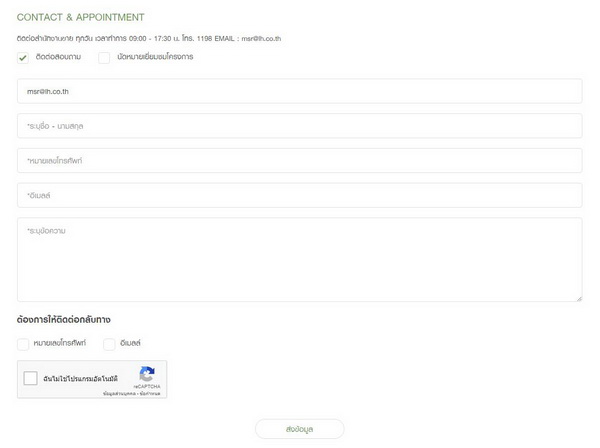Click the ต้องการให้ติดต่อกลับทาง section label

[64, 320]
